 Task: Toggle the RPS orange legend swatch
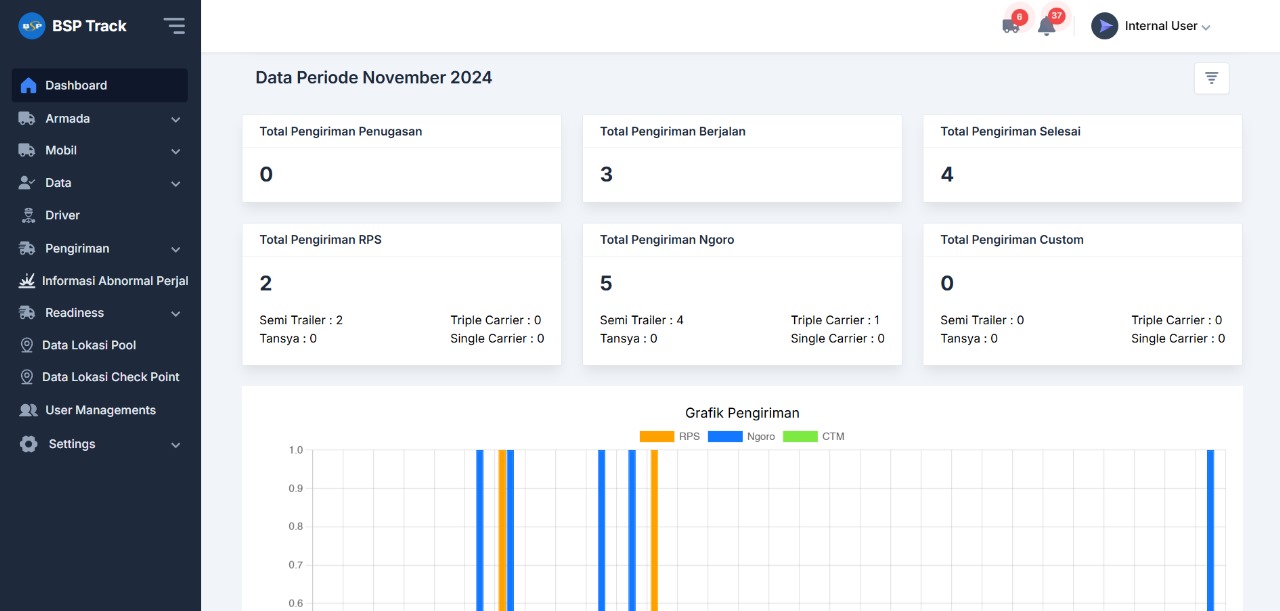[657, 436]
